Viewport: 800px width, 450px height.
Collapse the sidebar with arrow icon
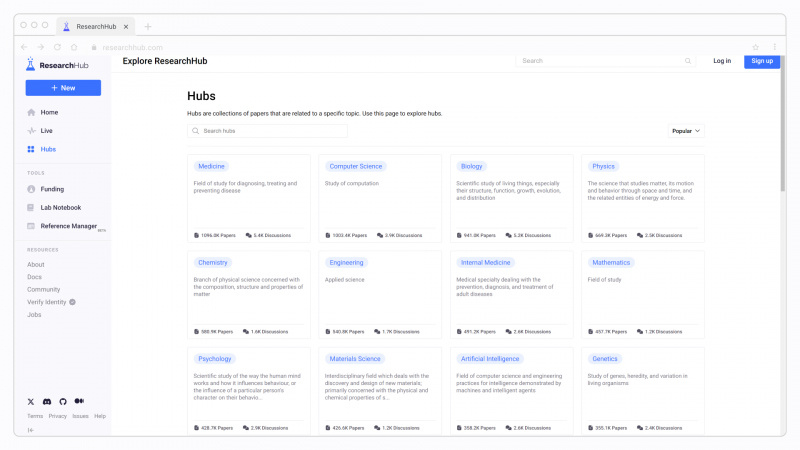pyautogui.click(x=31, y=430)
